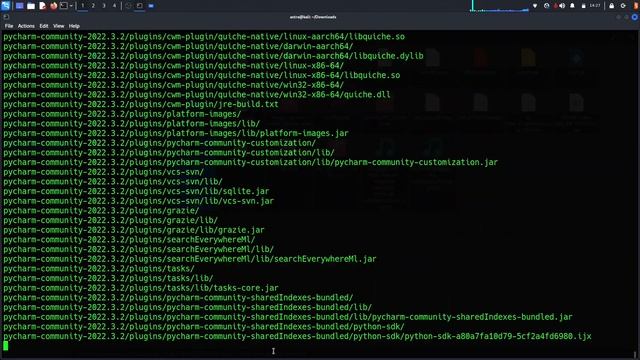Click the line ending in plugins/platform-images/
The height and width of the screenshot is (360, 640).
(122, 114)
